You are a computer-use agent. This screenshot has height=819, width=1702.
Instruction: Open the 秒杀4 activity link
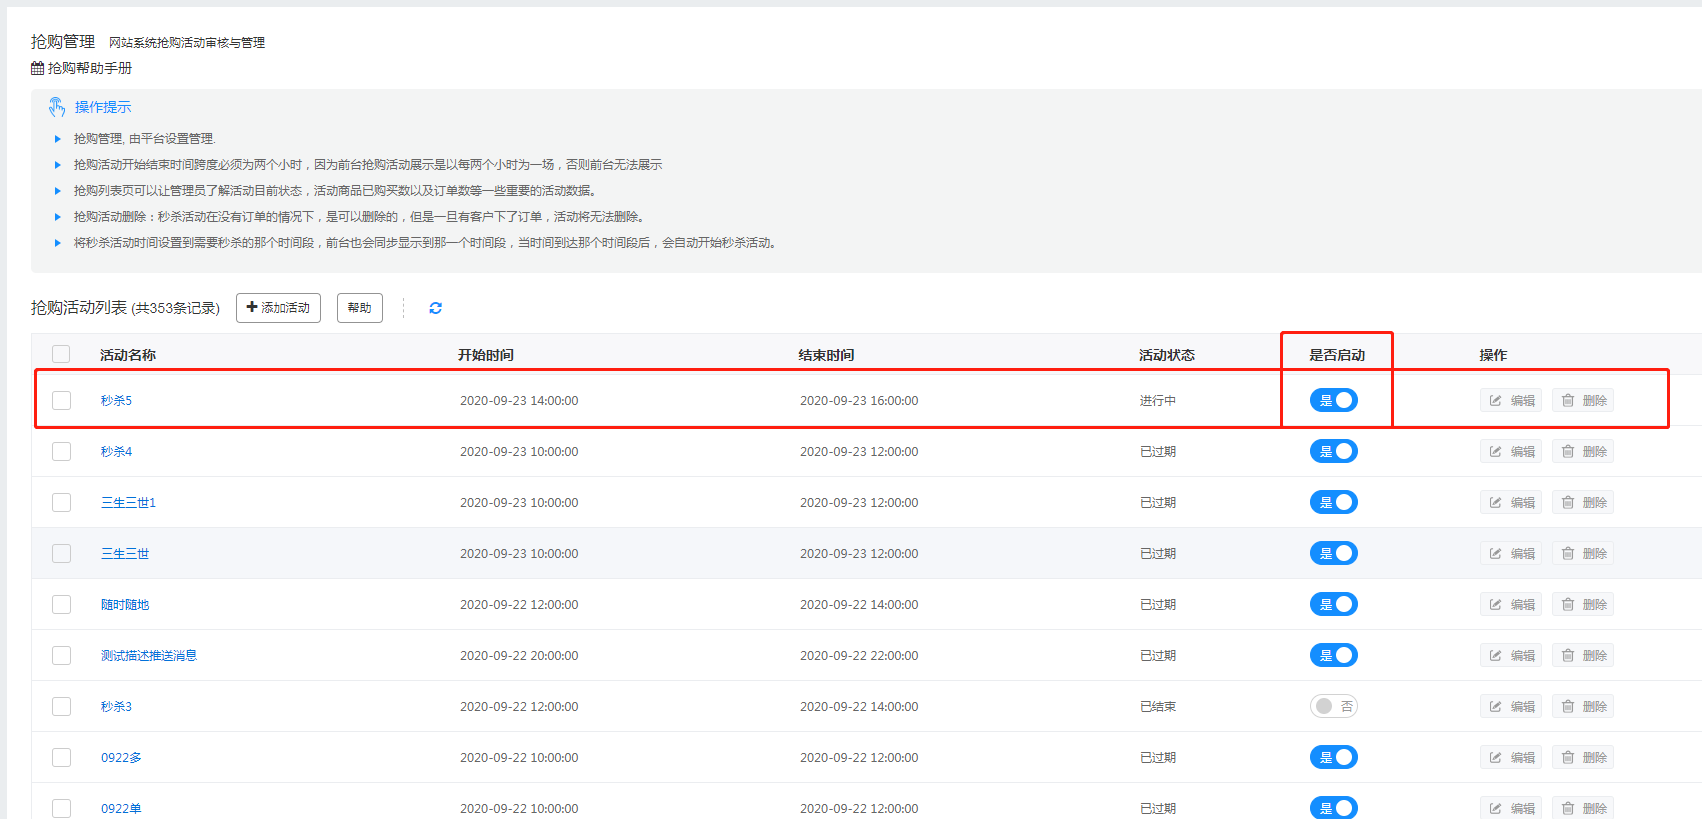(x=116, y=452)
